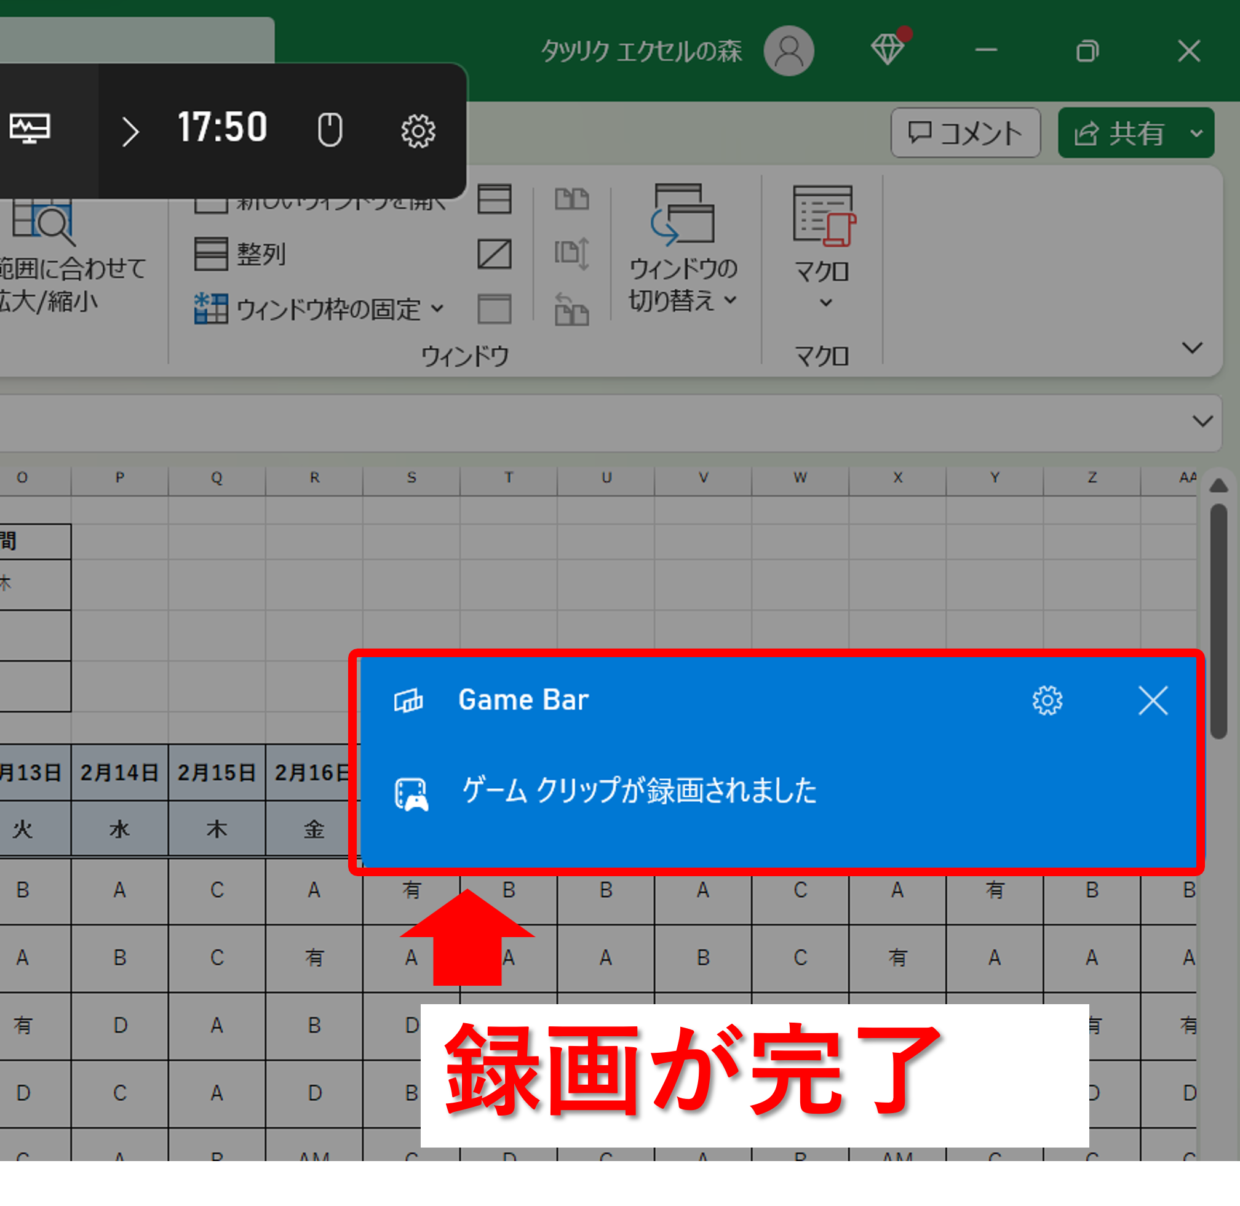Expand more Game Bar widgets with the chevron
The width and height of the screenshot is (1240, 1206).
click(130, 131)
